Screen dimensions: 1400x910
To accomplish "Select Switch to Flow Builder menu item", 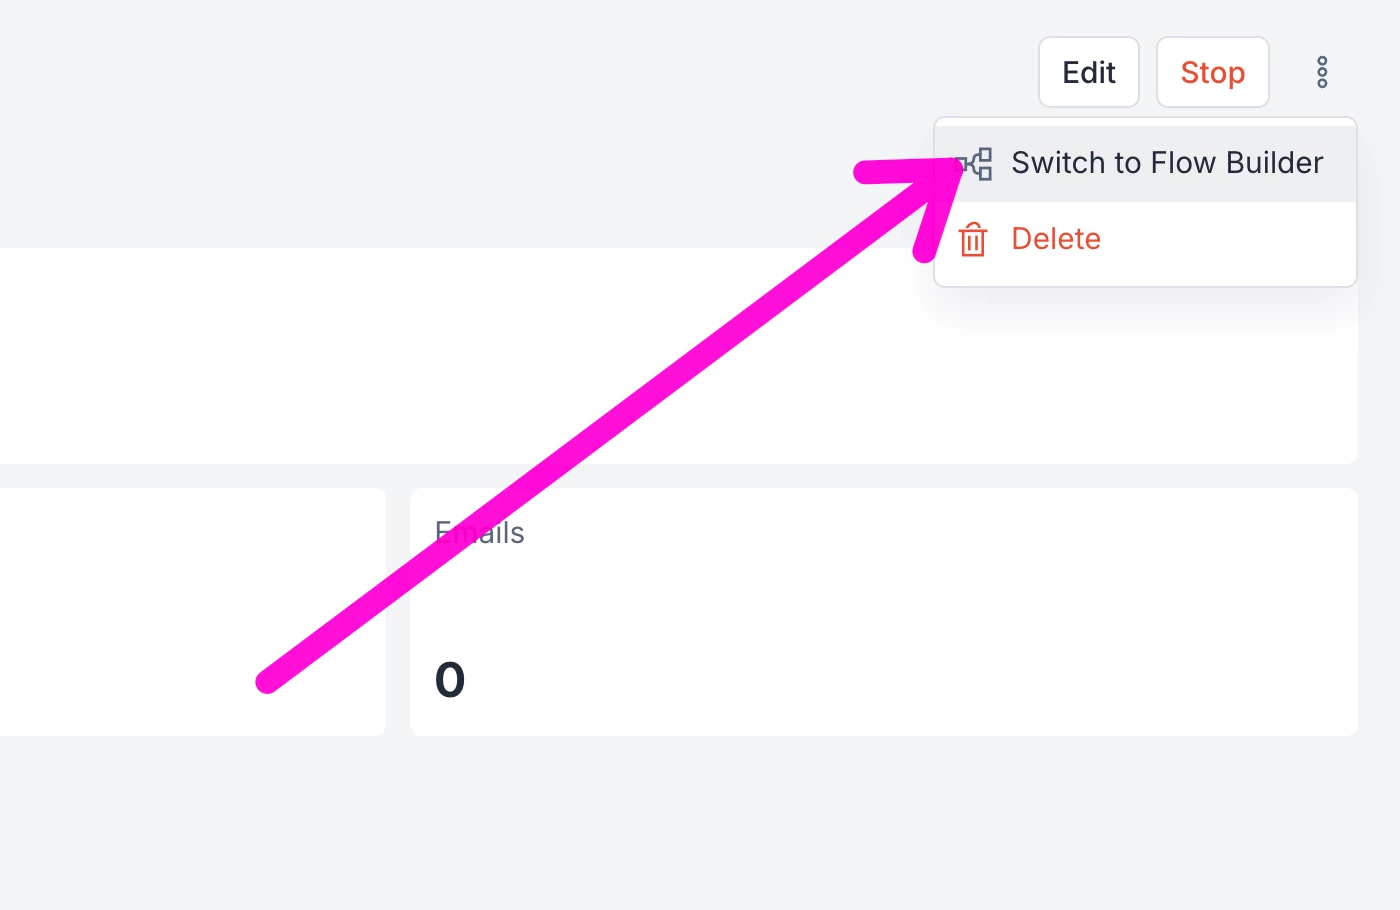I will (x=1166, y=163).
